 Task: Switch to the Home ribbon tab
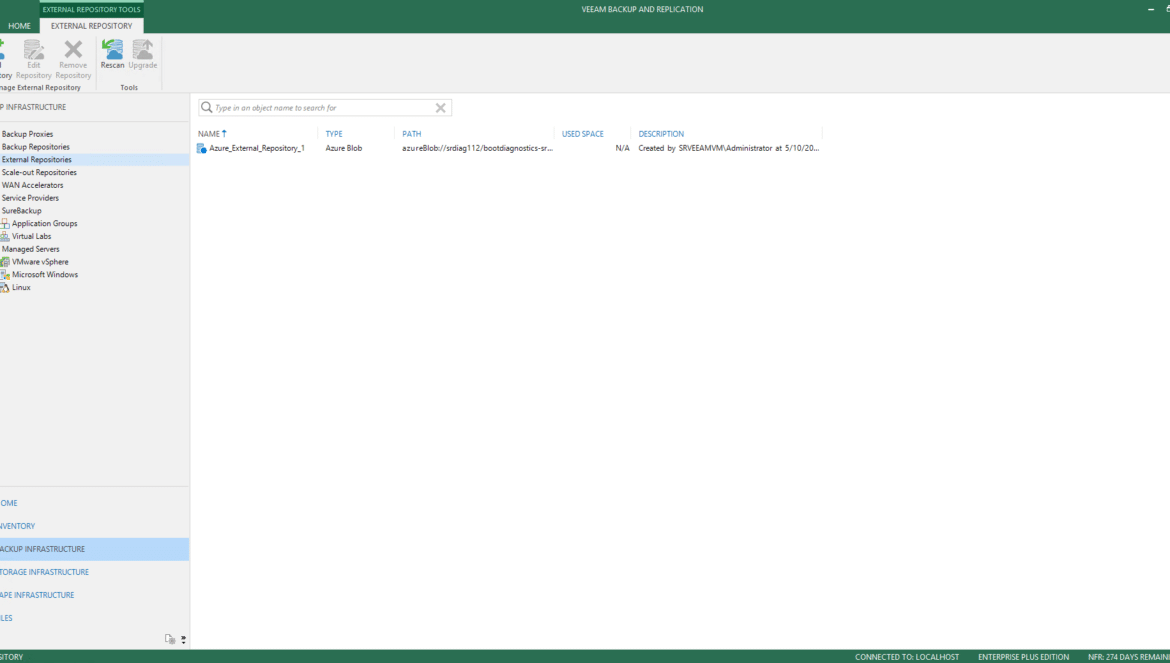[19, 25]
